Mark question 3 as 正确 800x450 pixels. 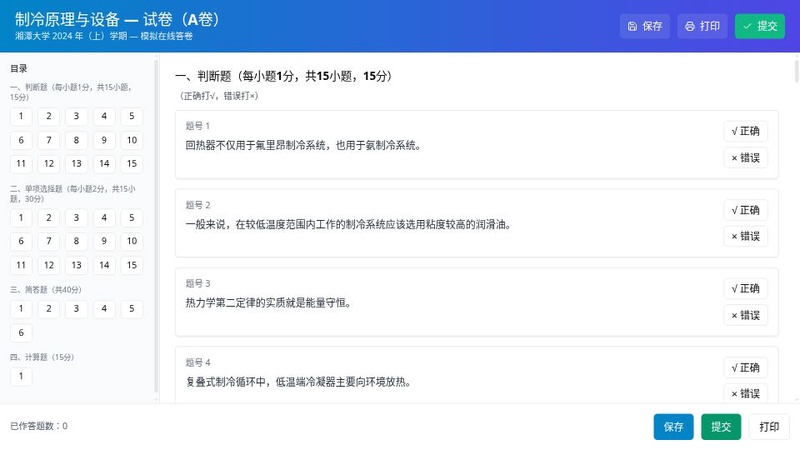click(745, 289)
